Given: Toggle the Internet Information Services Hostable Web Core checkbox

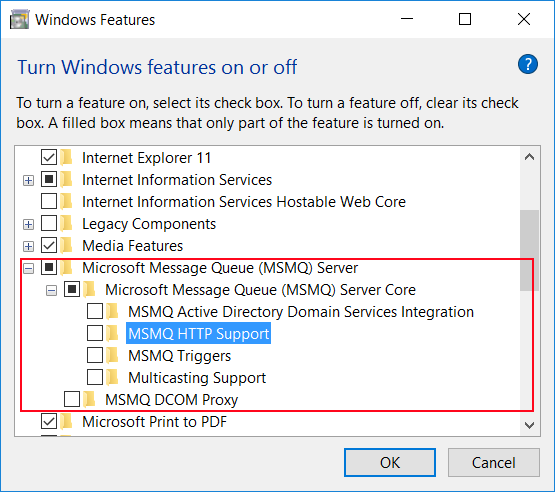Looking at the screenshot, I should [49, 201].
